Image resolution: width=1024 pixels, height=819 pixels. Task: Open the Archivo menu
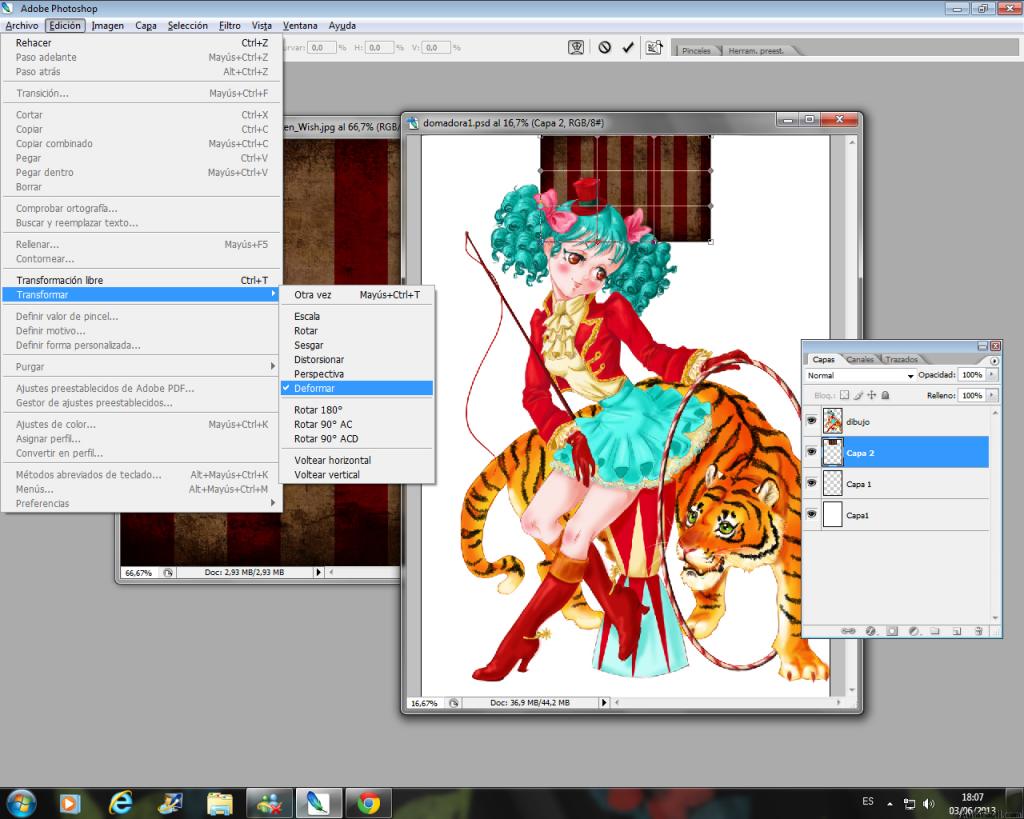tap(22, 25)
